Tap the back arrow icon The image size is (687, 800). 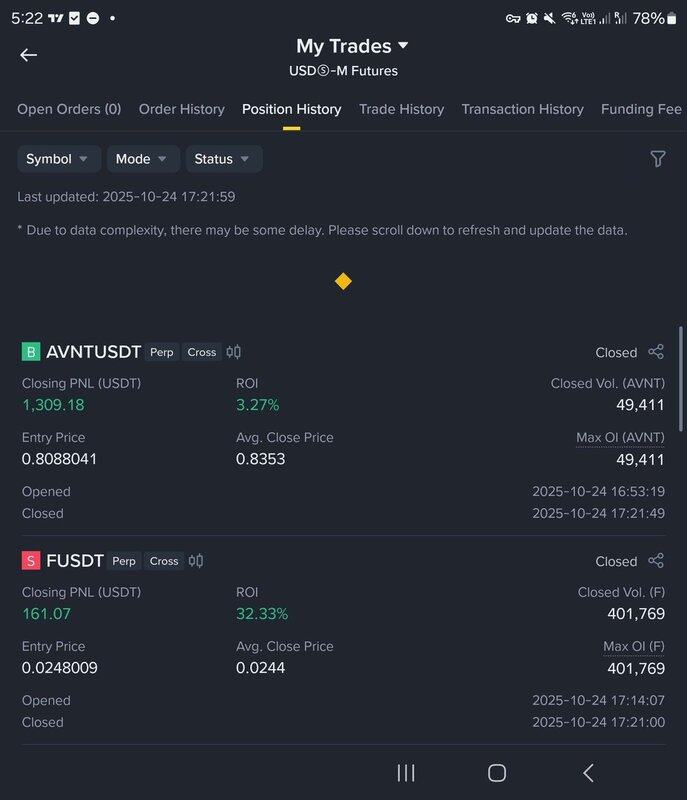pos(28,55)
